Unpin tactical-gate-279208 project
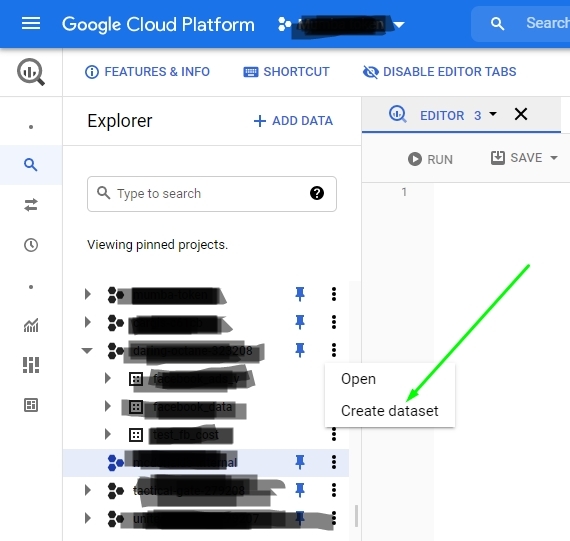 (x=300, y=490)
